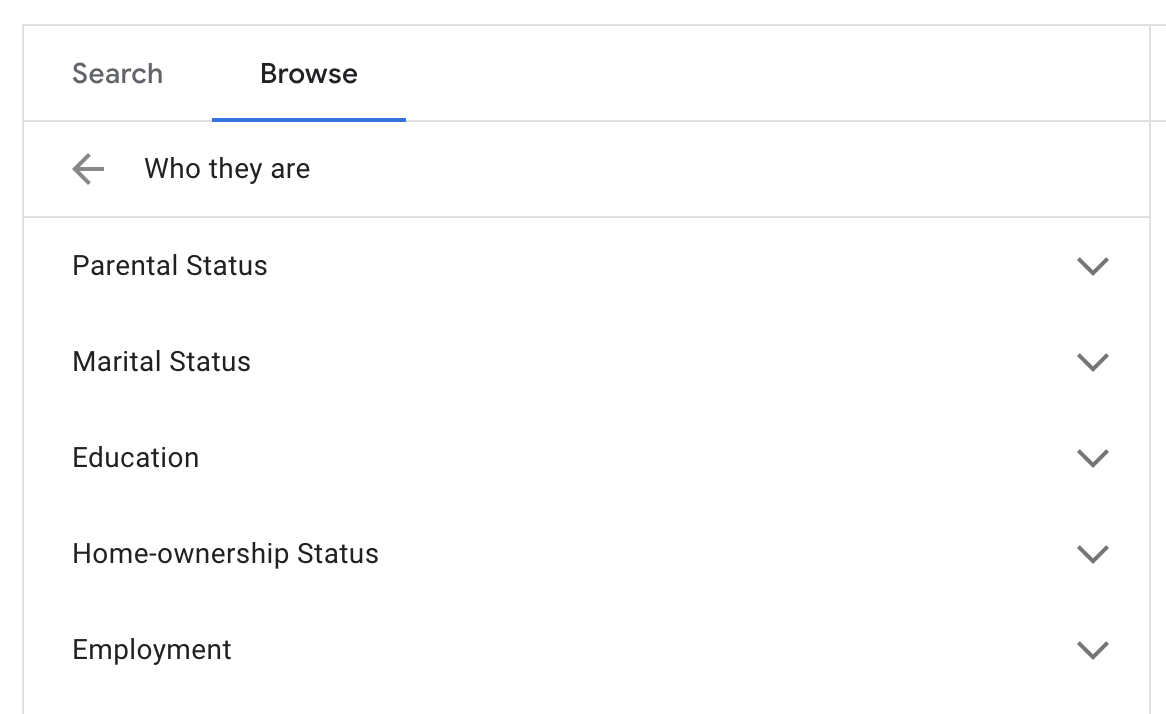Expand Marital Status with its chevron
Screen dimensions: 1166x714
pyautogui.click(x=1092, y=362)
